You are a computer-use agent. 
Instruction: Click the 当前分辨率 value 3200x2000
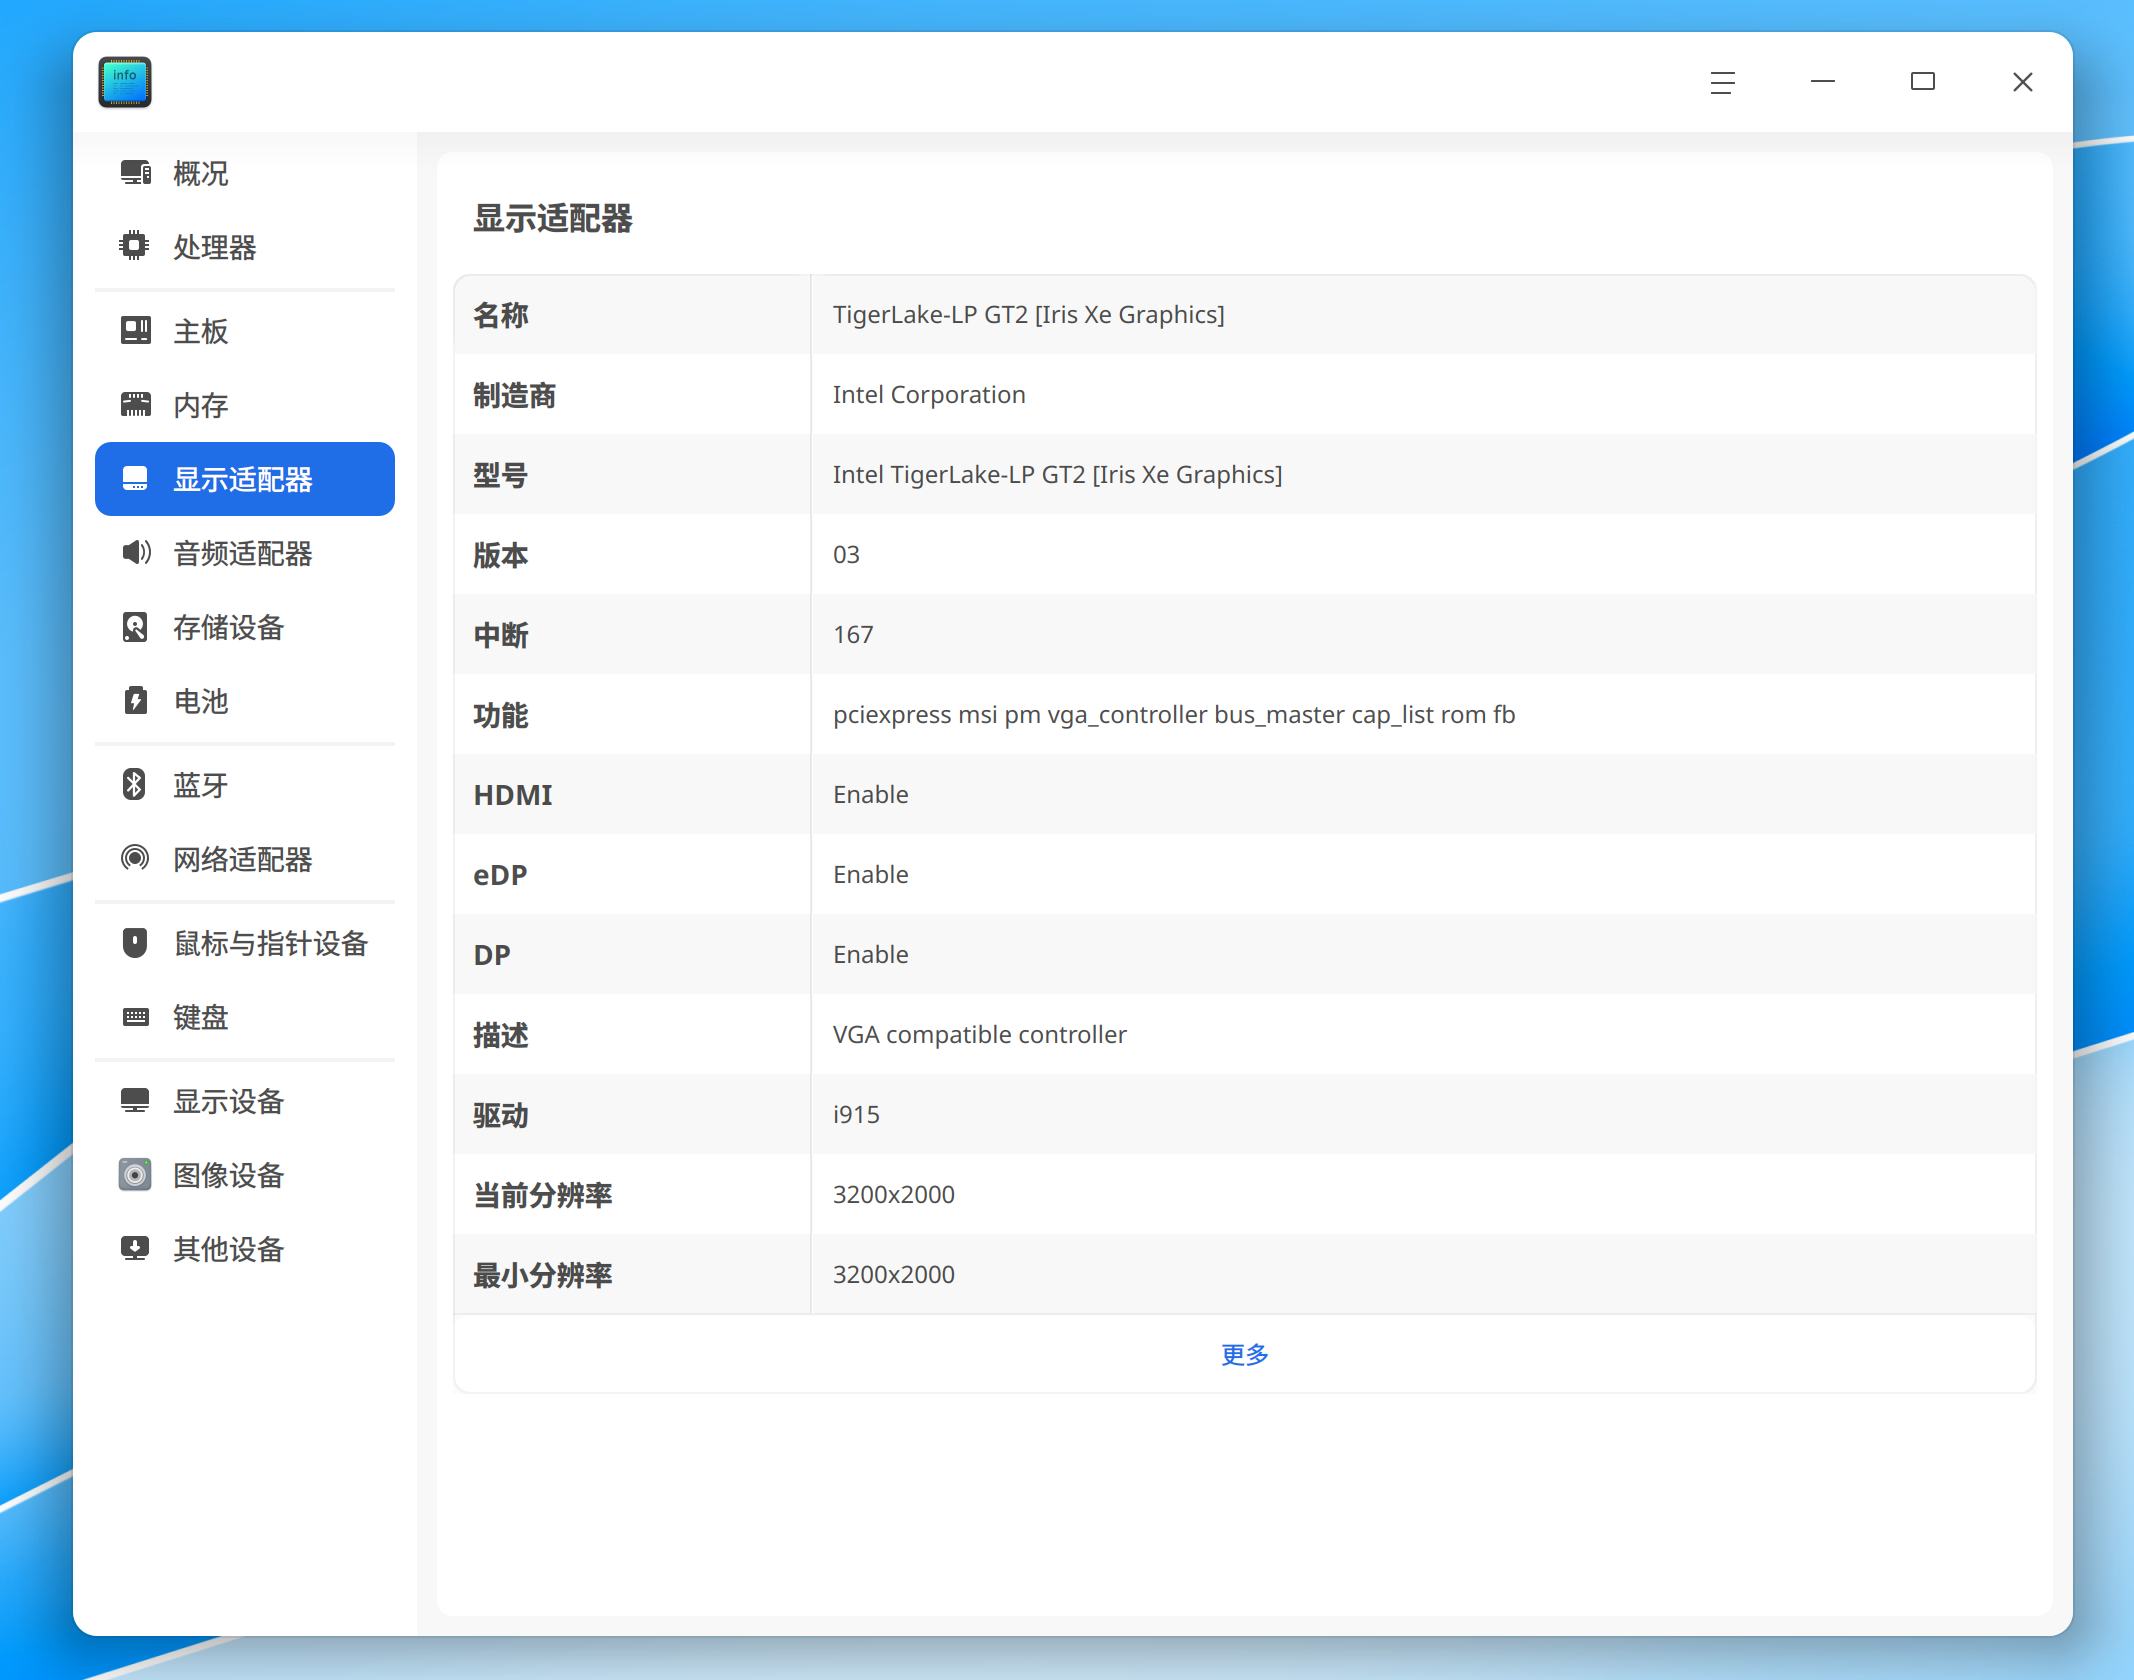click(x=894, y=1194)
